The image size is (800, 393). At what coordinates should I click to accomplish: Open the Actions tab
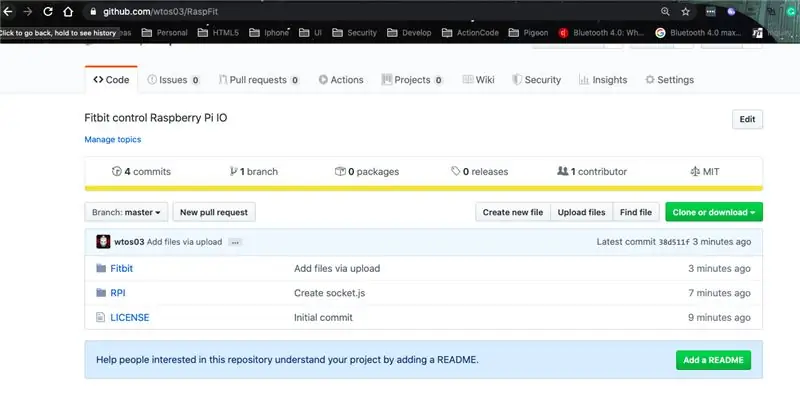[341, 80]
